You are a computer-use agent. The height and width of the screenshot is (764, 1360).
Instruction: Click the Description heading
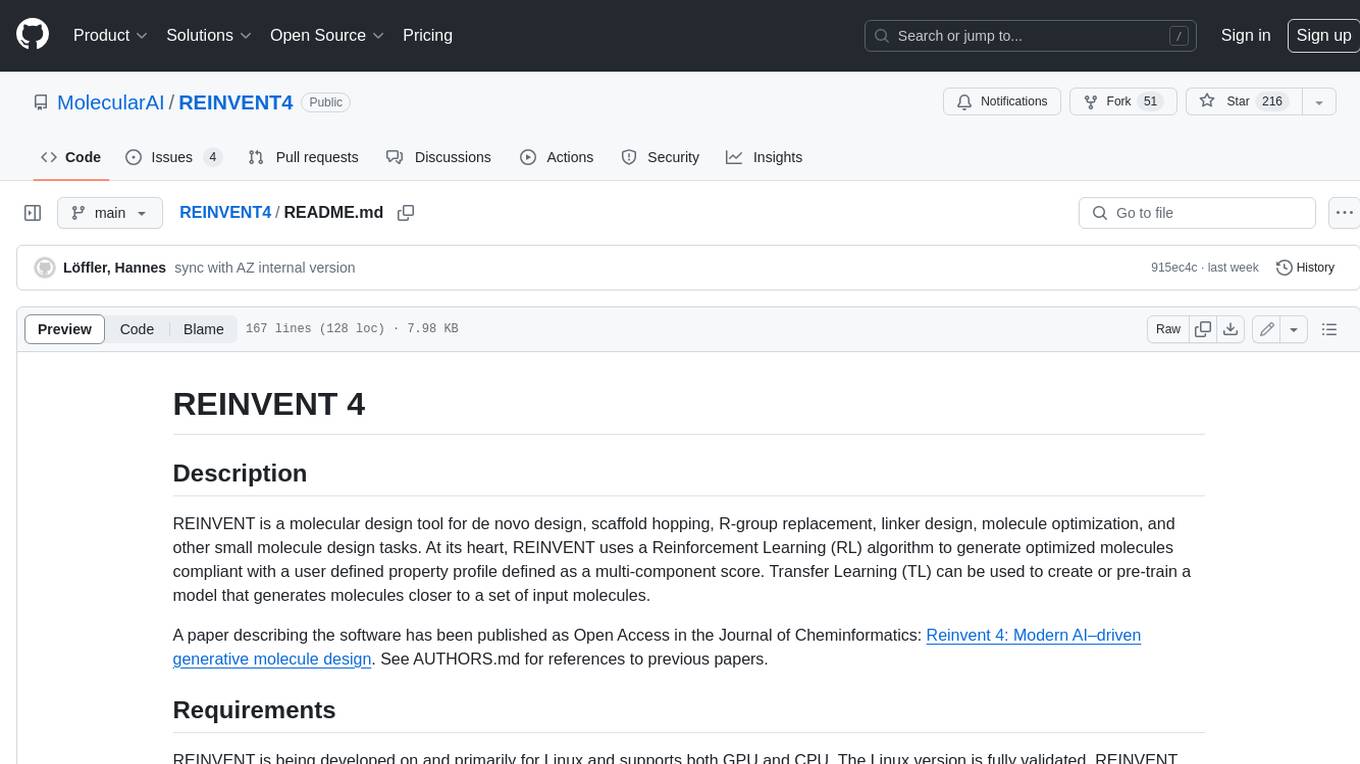coord(240,473)
